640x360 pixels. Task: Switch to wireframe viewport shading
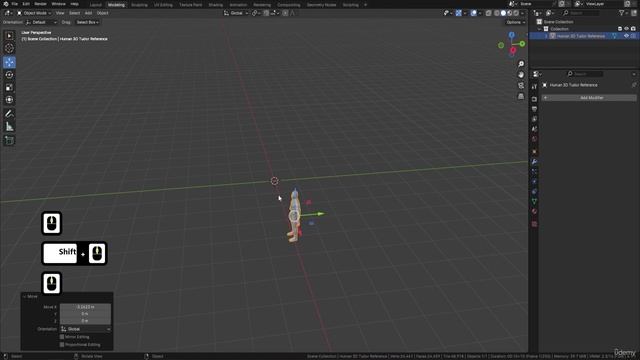[x=497, y=13]
